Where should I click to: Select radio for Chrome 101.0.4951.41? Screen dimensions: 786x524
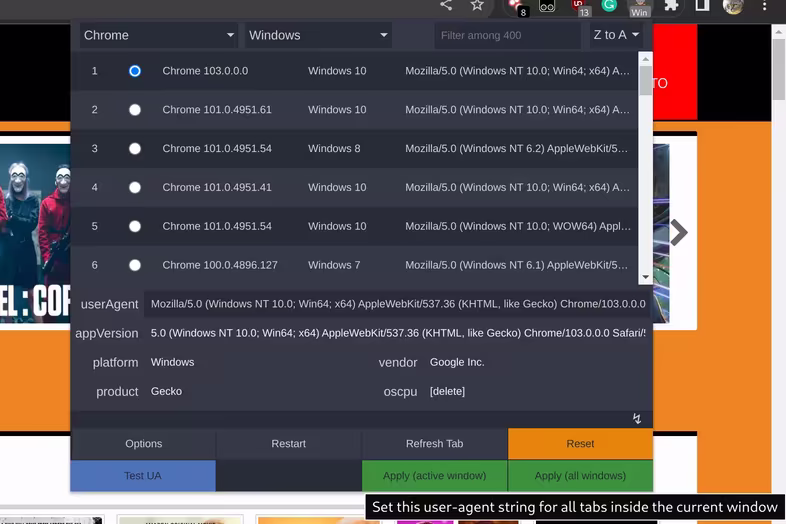pyautogui.click(x=134, y=188)
